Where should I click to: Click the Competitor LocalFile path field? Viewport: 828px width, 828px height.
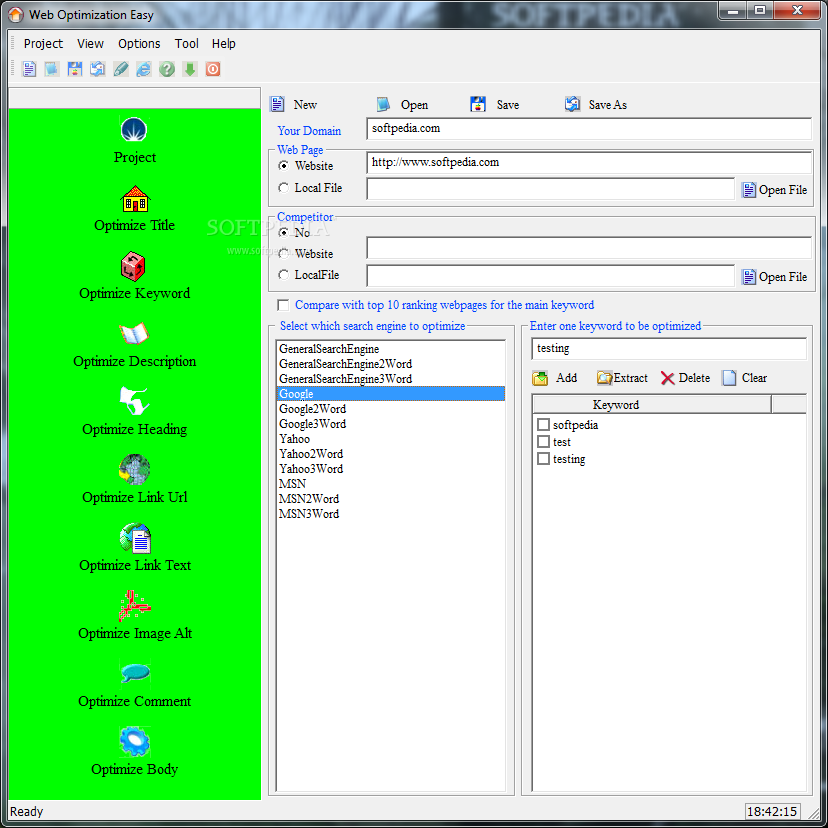[550, 276]
